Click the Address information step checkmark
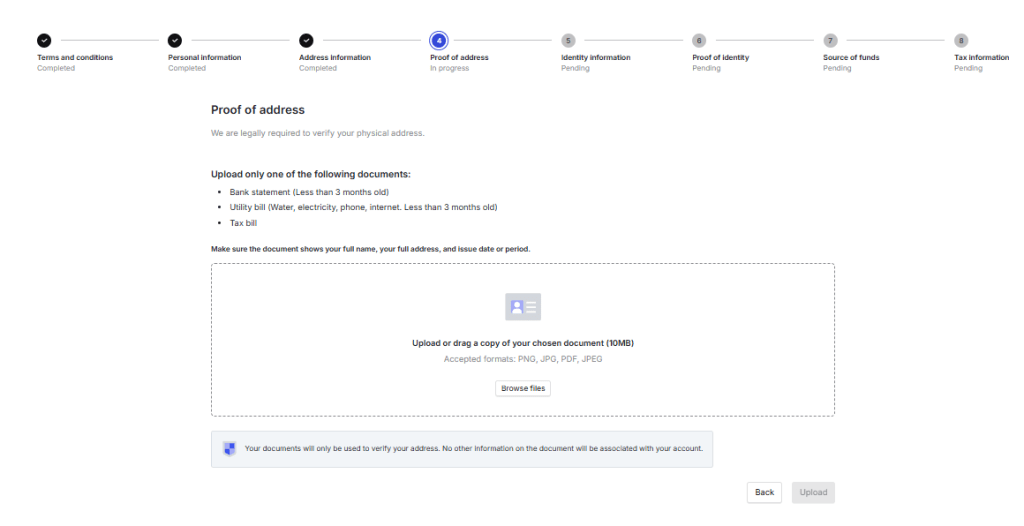Viewport: 1024px width, 526px height. [x=306, y=41]
